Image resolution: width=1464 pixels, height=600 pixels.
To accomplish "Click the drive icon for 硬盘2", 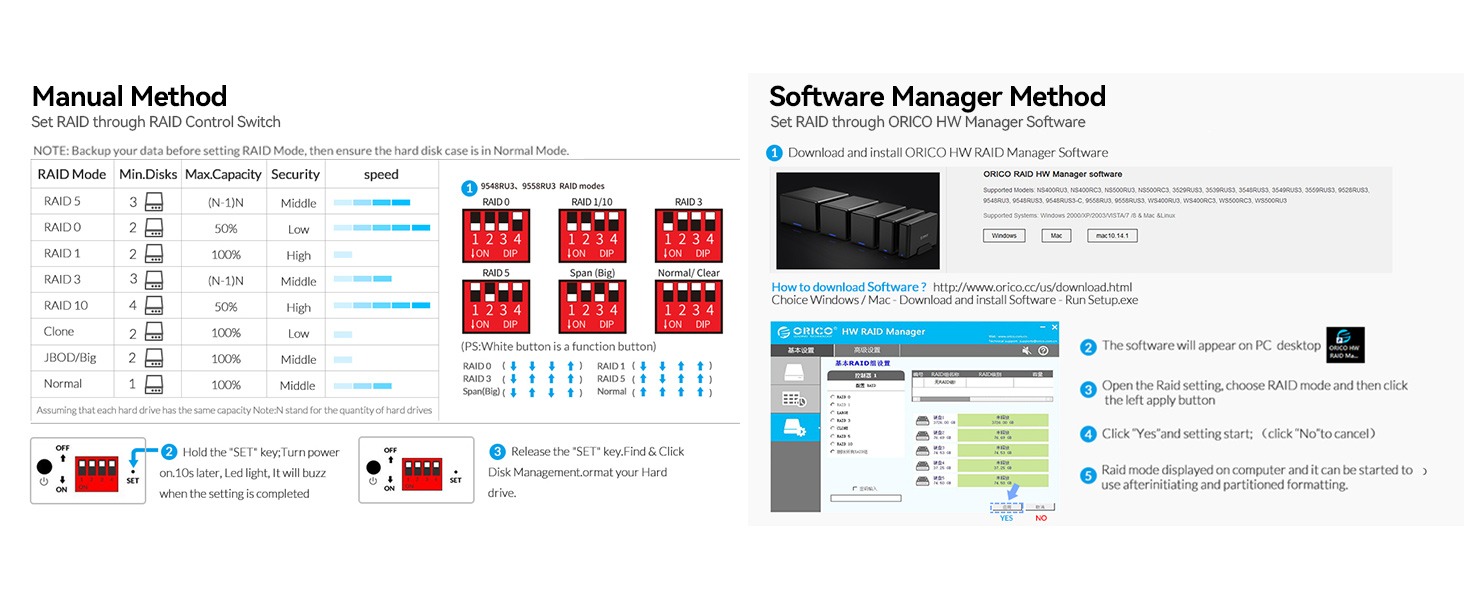I will coord(923,436).
